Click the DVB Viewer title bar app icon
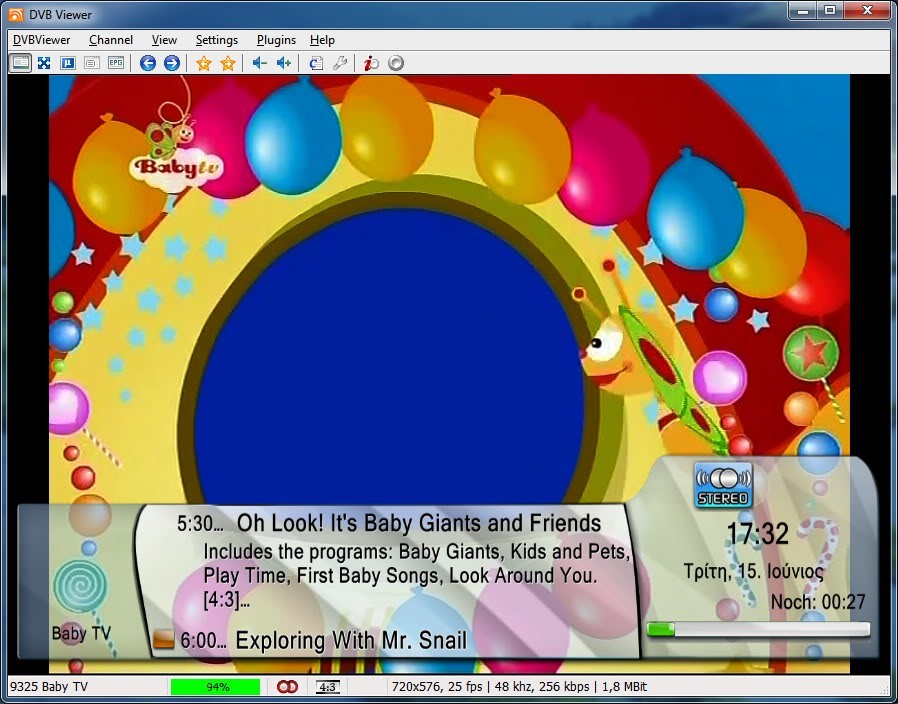Viewport: 898px width, 704px height. click(16, 14)
